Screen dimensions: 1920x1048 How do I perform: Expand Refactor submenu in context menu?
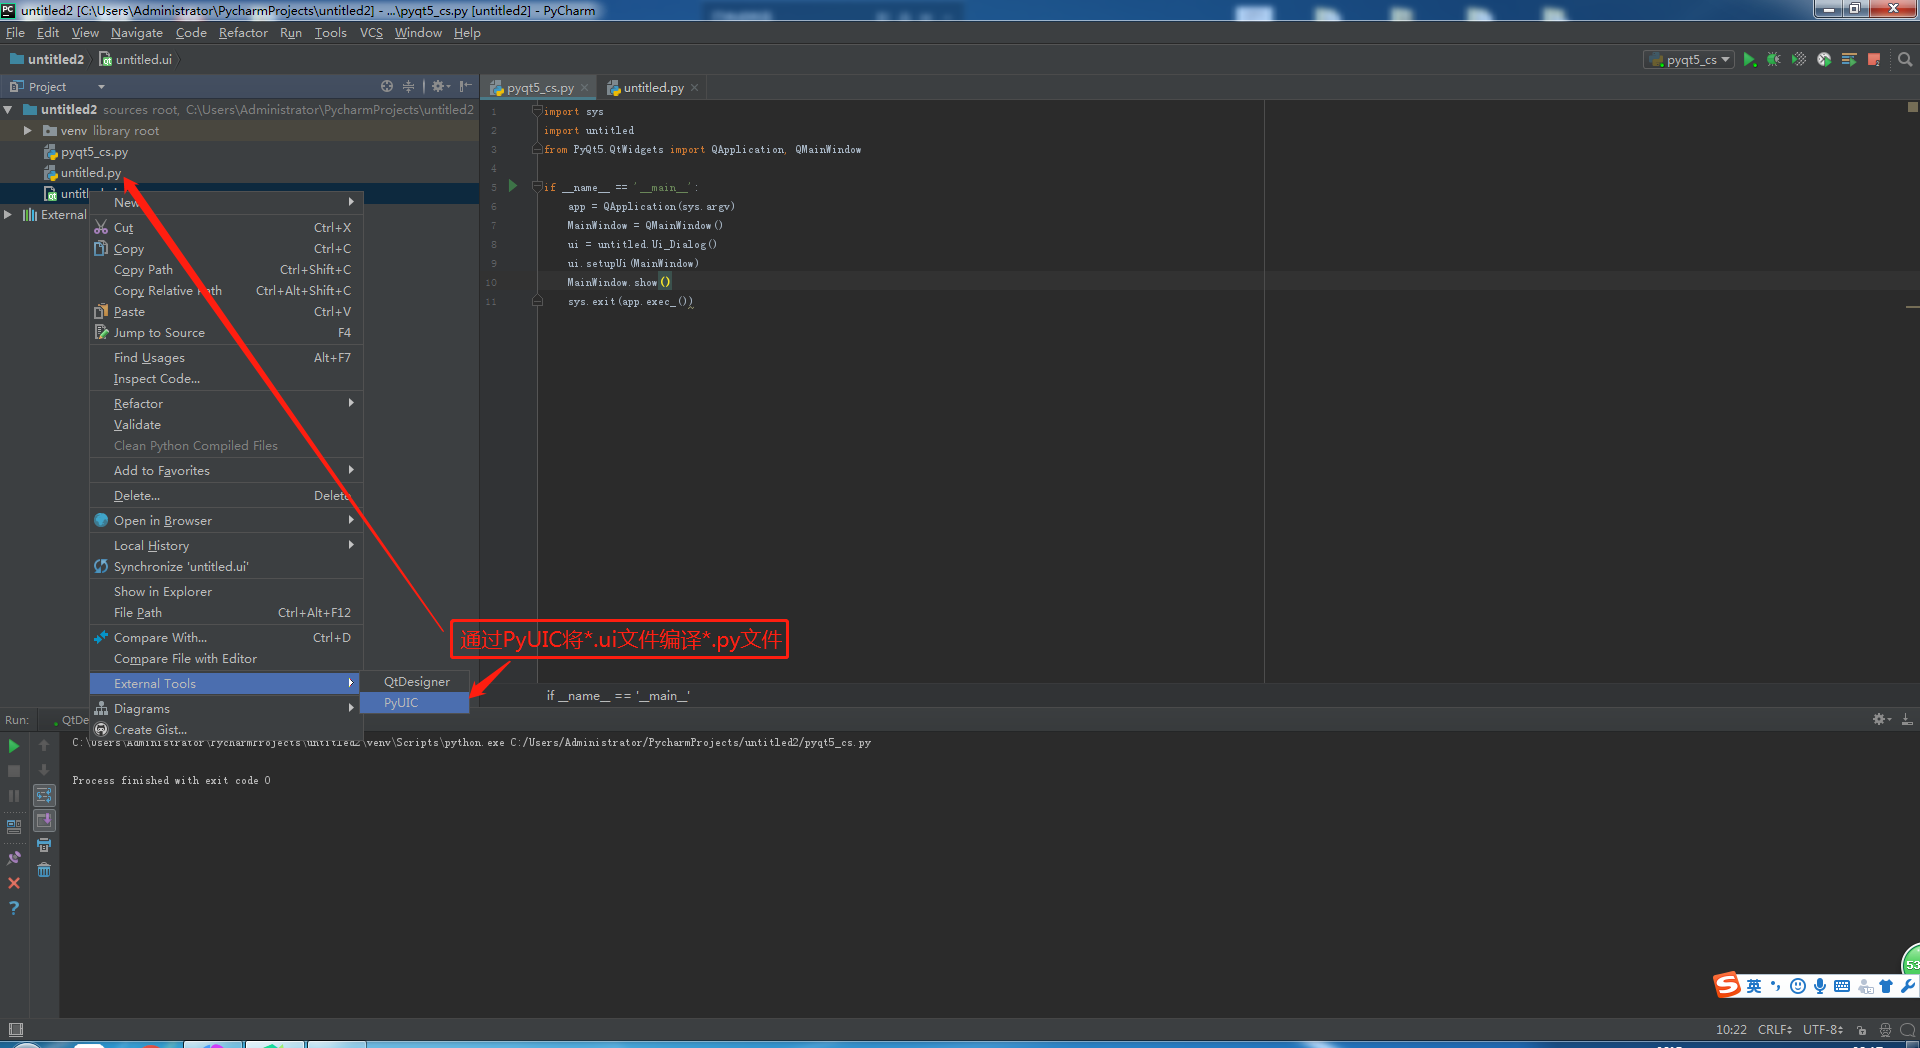coord(226,404)
